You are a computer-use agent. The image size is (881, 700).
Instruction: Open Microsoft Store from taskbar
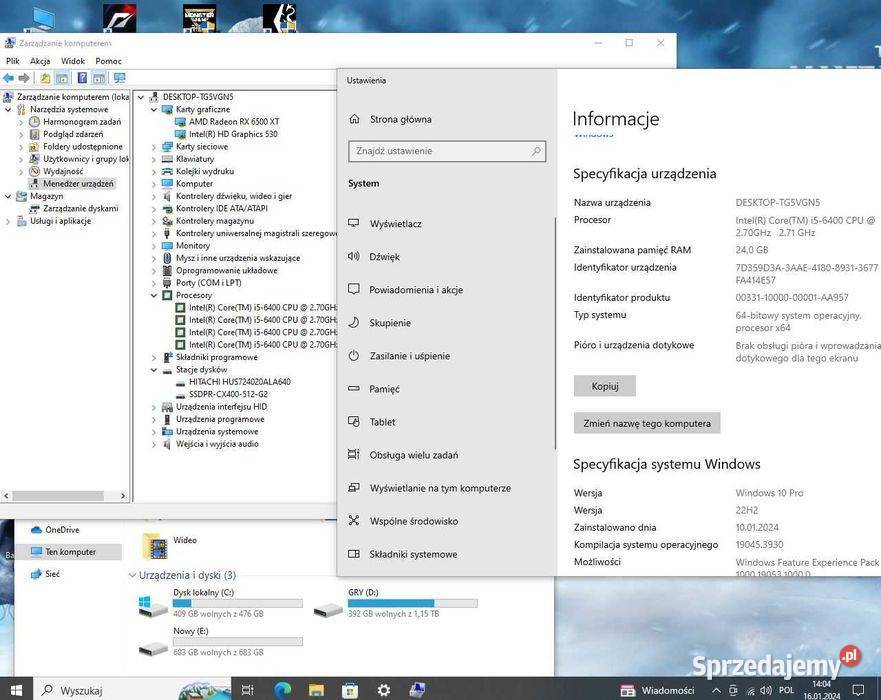[x=350, y=690]
